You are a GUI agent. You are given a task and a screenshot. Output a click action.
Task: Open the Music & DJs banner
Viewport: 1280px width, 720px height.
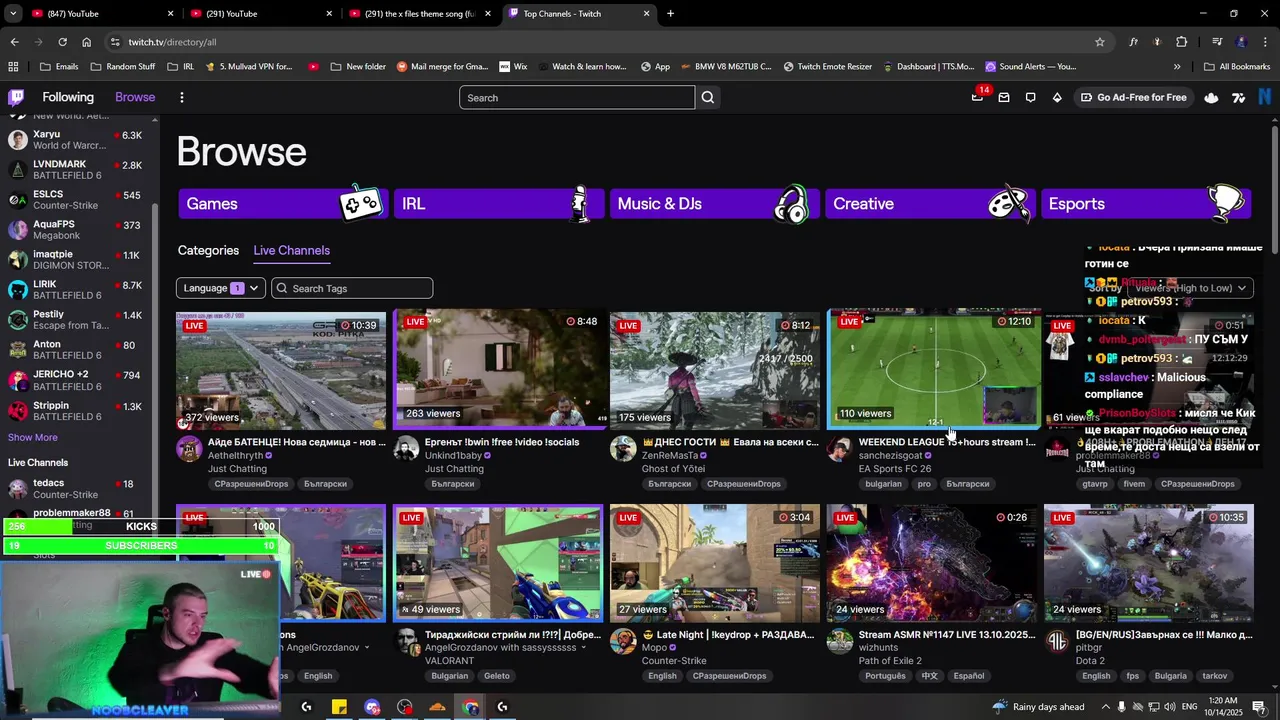point(714,203)
